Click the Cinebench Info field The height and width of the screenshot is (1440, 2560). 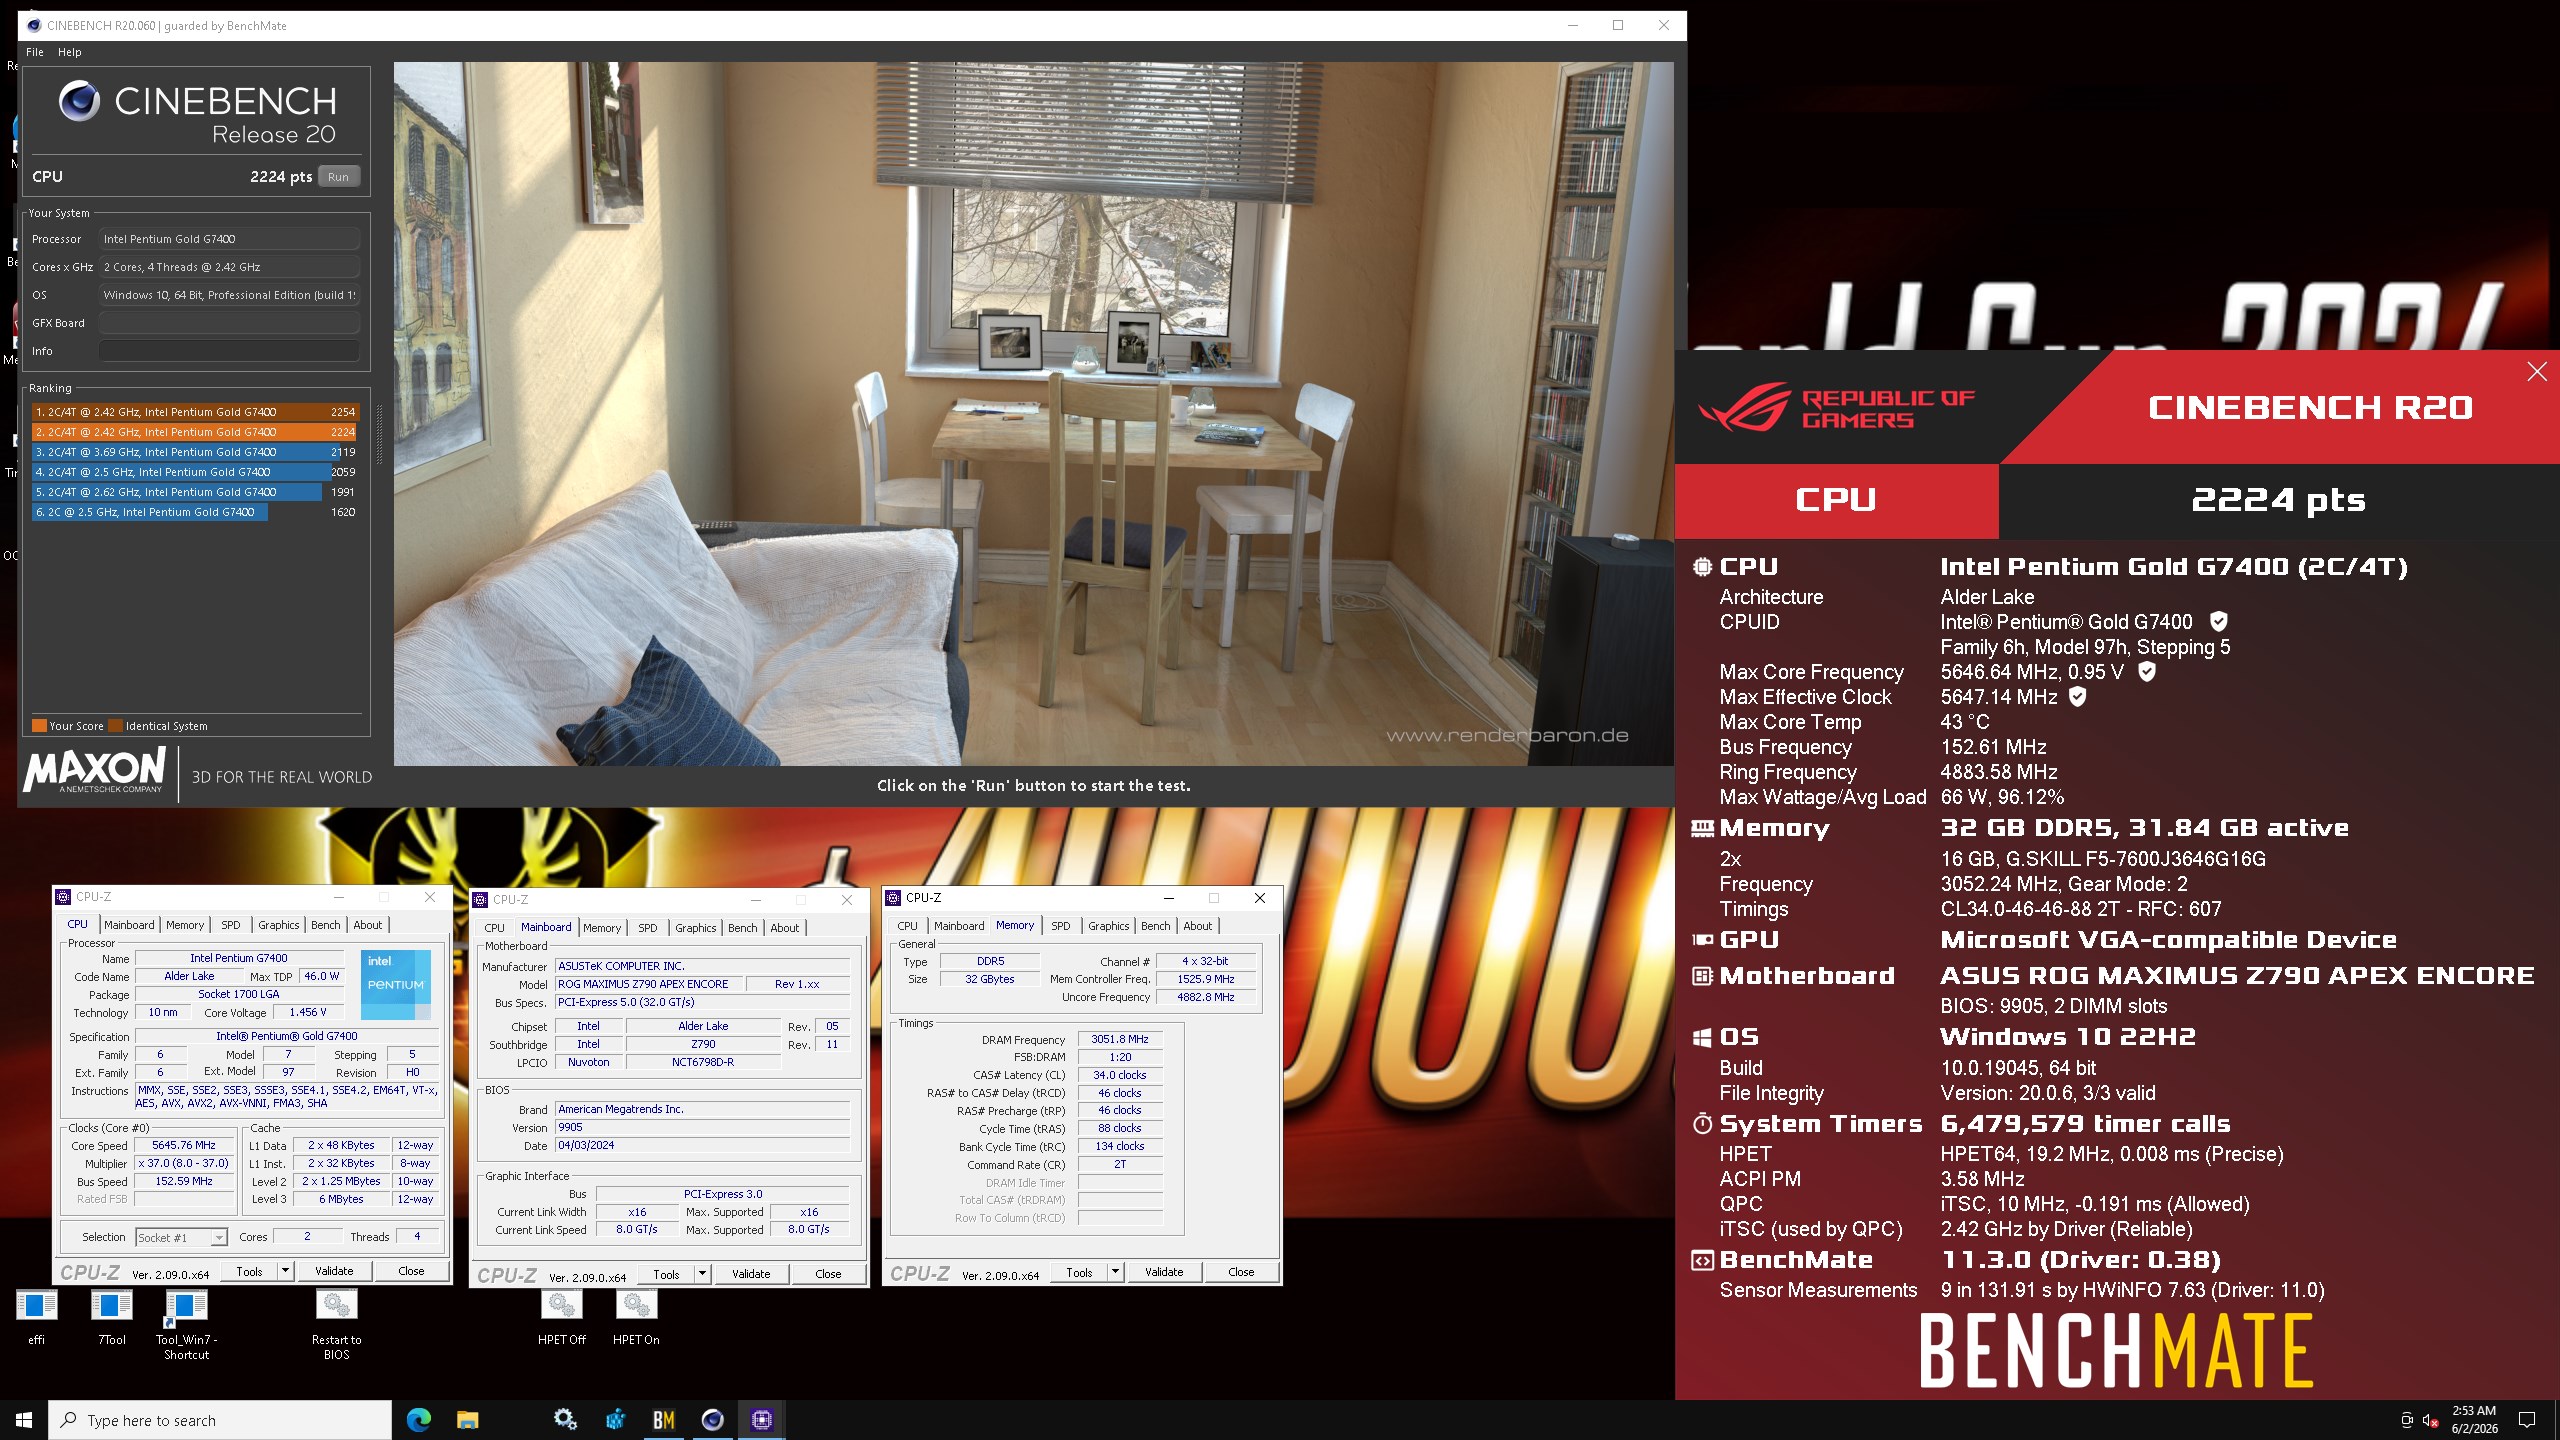tap(229, 351)
